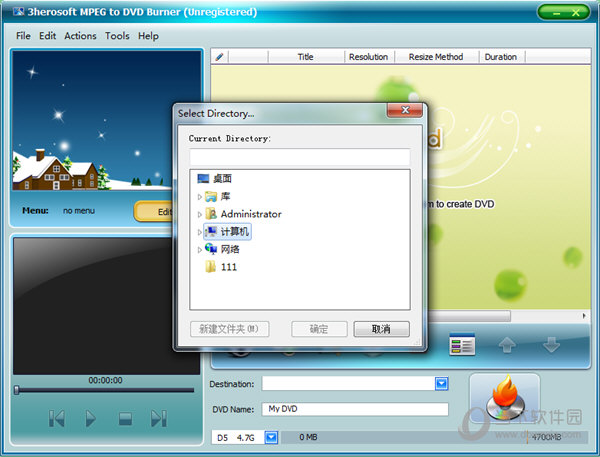Select the 网络 network item

pos(230,249)
